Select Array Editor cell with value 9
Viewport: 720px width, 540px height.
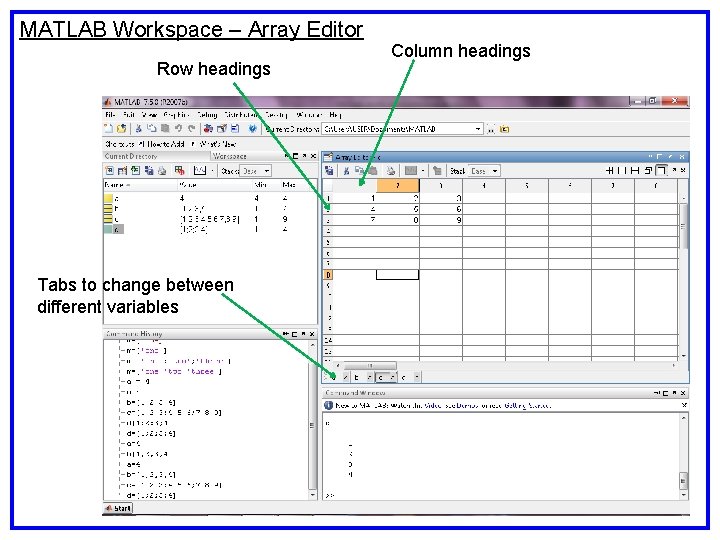(x=441, y=220)
